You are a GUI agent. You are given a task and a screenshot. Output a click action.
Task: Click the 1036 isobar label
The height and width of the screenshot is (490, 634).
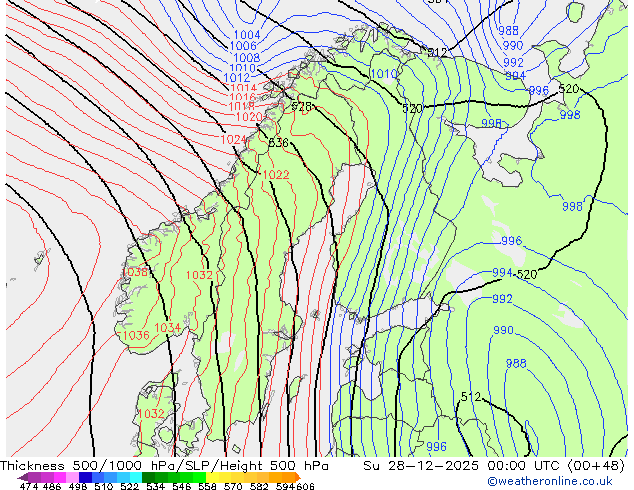[136, 335]
